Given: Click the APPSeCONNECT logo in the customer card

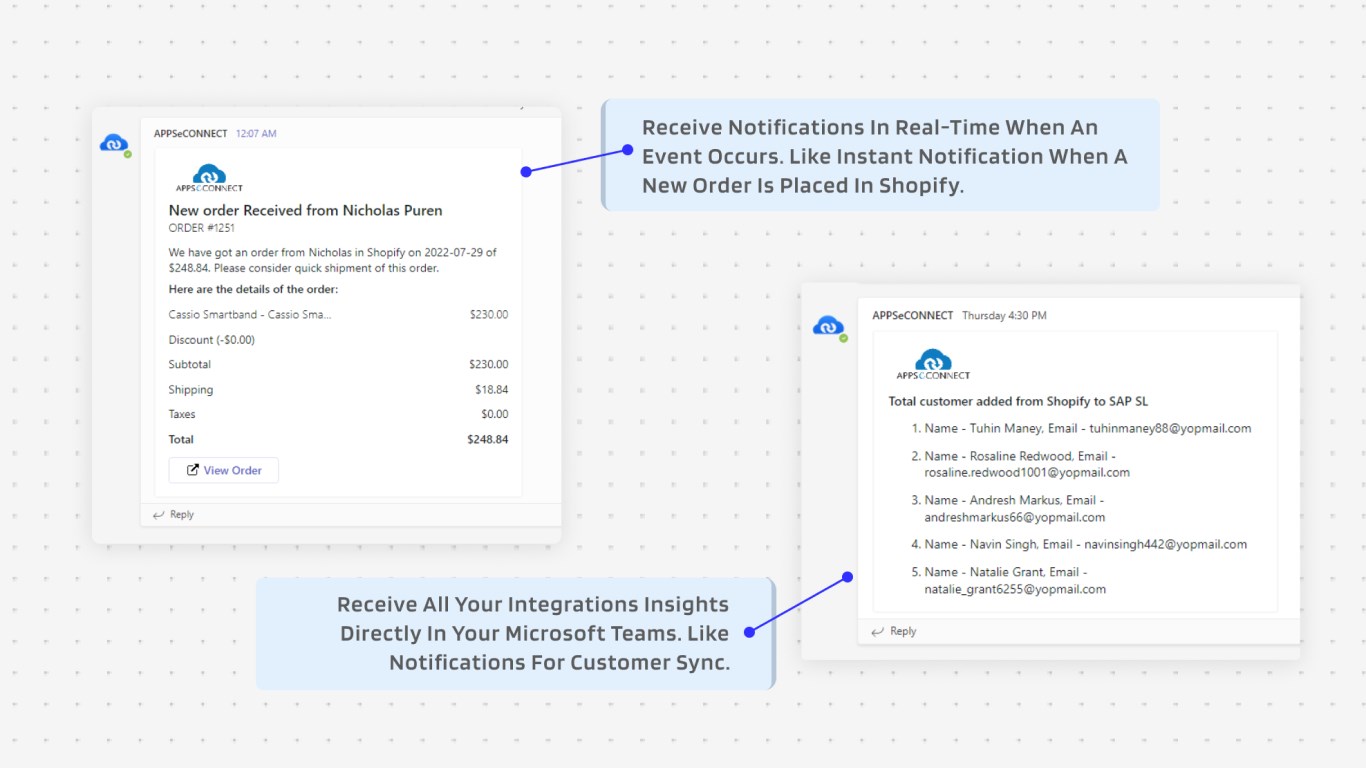Looking at the screenshot, I should 933,365.
